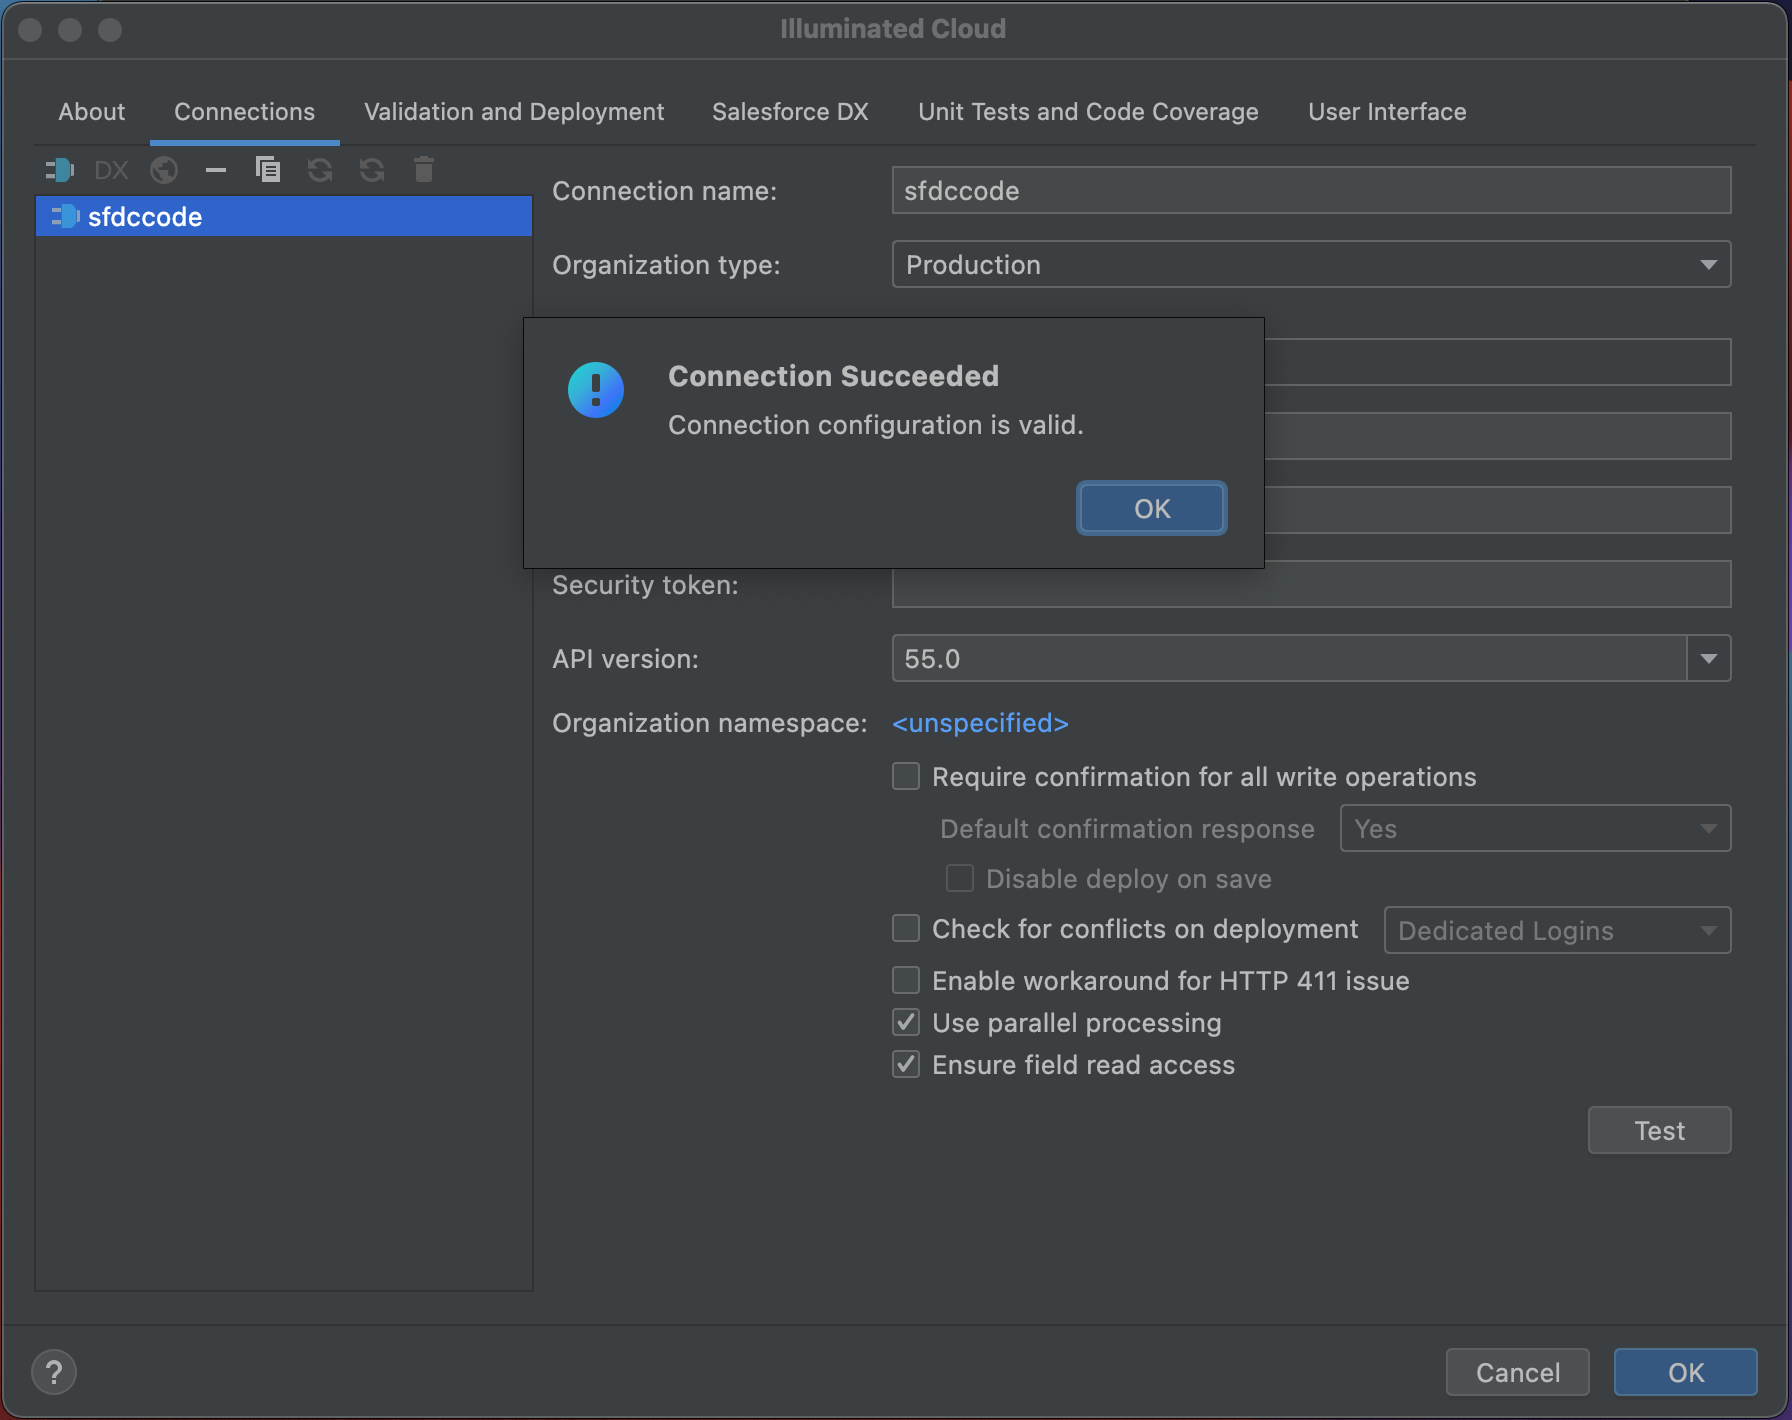Viewport: 1792px width, 1420px height.
Task: Click the copy connection icon
Action: pyautogui.click(x=268, y=170)
